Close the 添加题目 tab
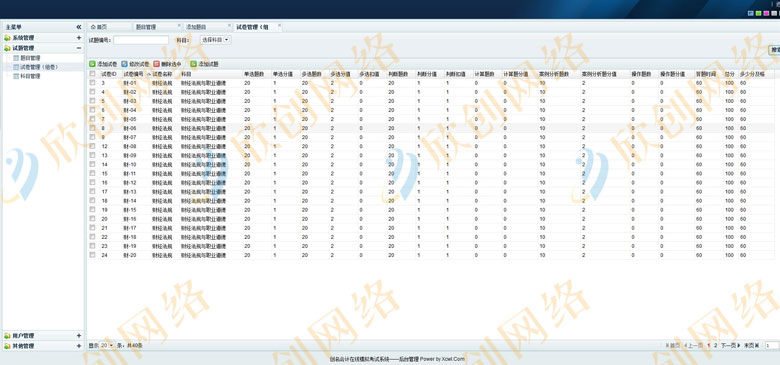780x365 pixels. [x=229, y=25]
